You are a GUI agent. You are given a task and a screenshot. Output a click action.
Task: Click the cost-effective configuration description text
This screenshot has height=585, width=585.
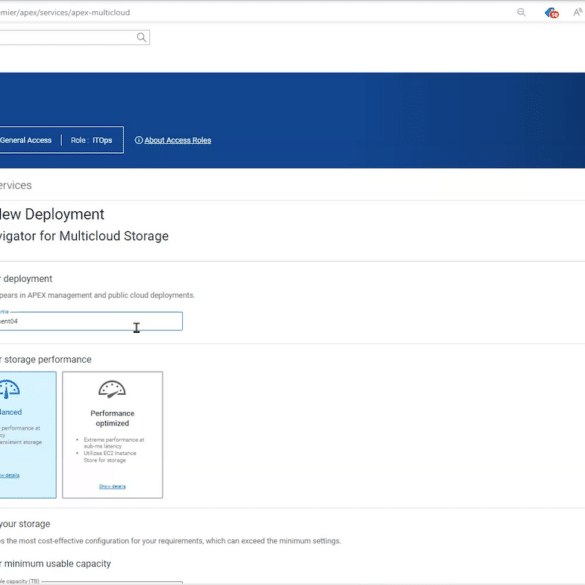click(x=170, y=541)
